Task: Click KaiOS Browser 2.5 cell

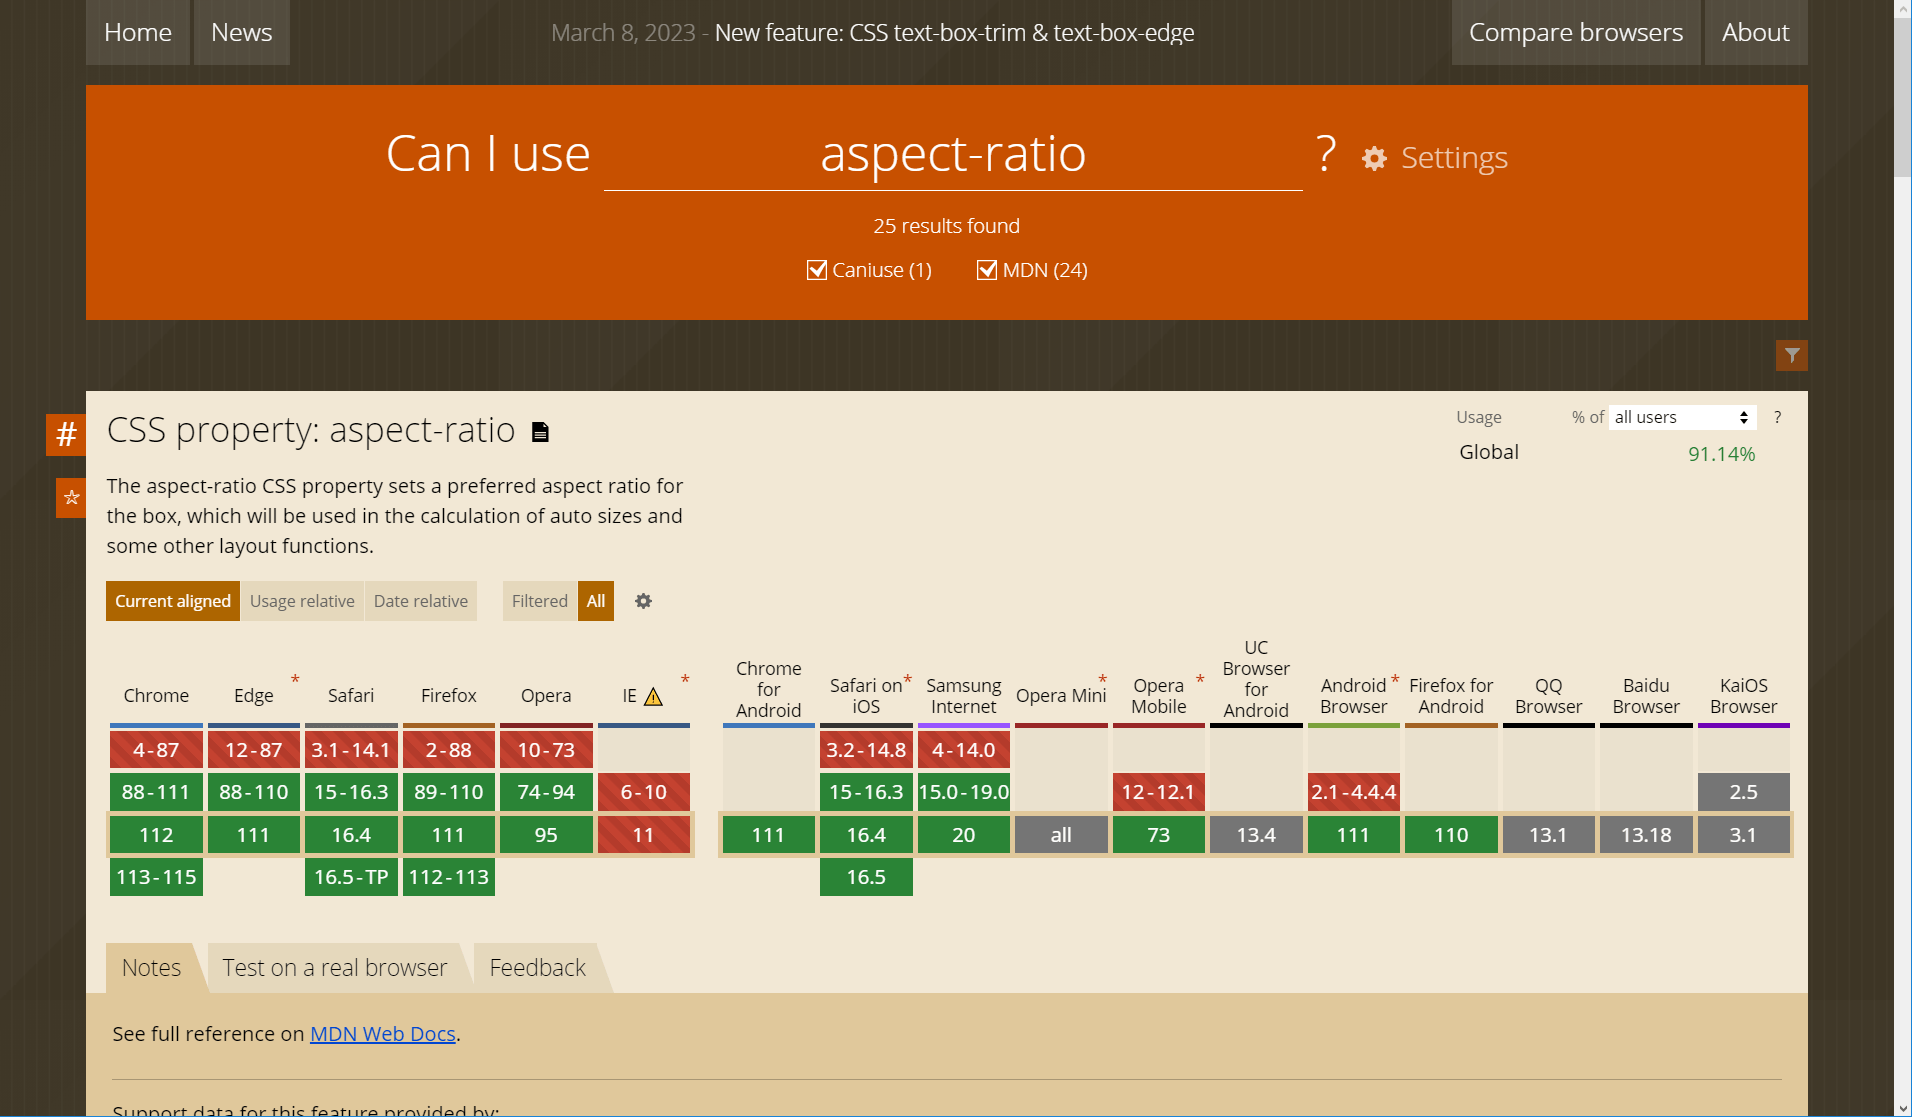Action: click(1744, 792)
